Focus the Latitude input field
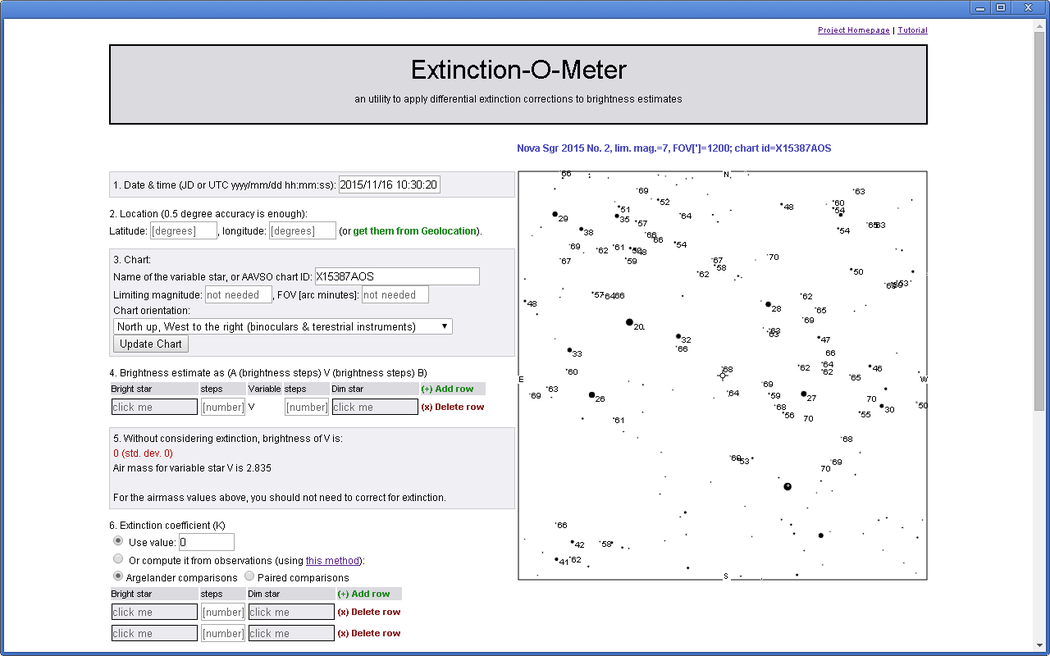 point(184,231)
